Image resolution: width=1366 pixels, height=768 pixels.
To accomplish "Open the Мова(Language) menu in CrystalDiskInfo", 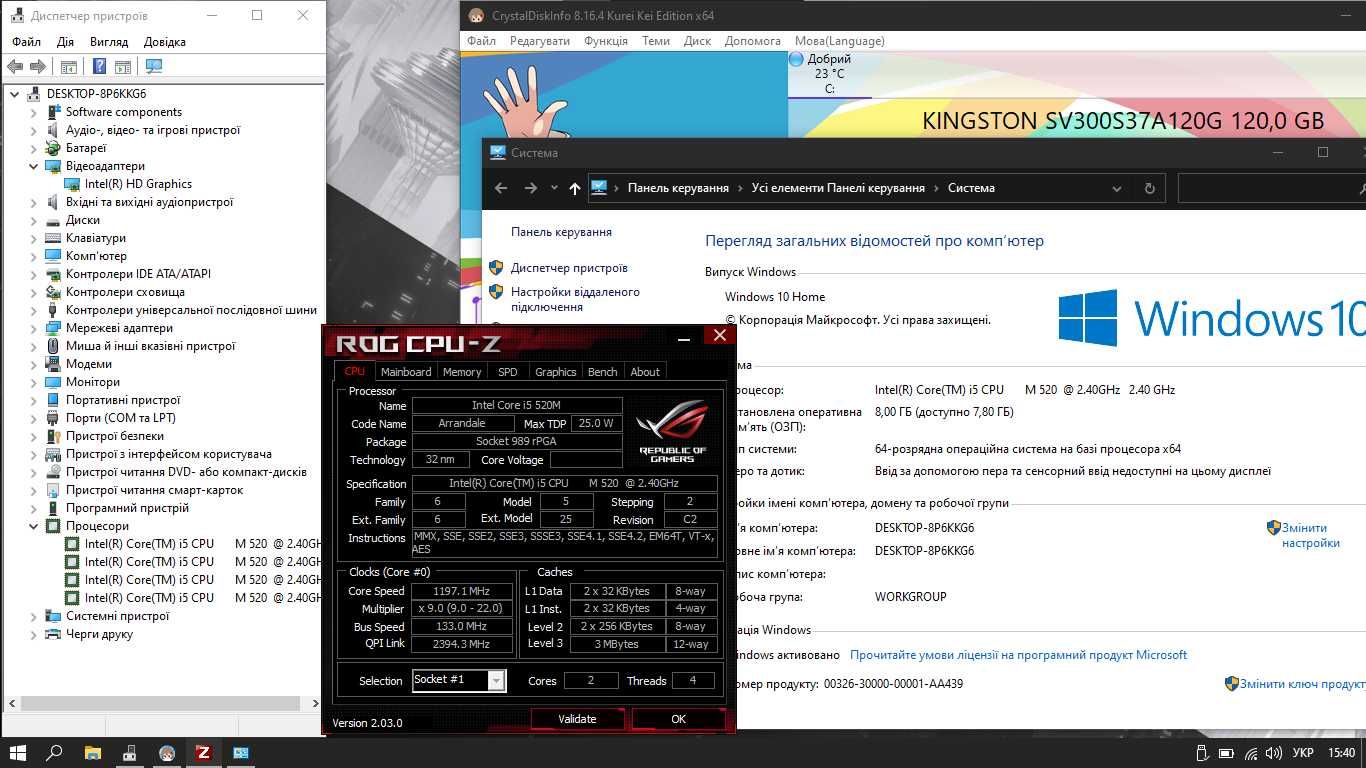I will 839,41.
